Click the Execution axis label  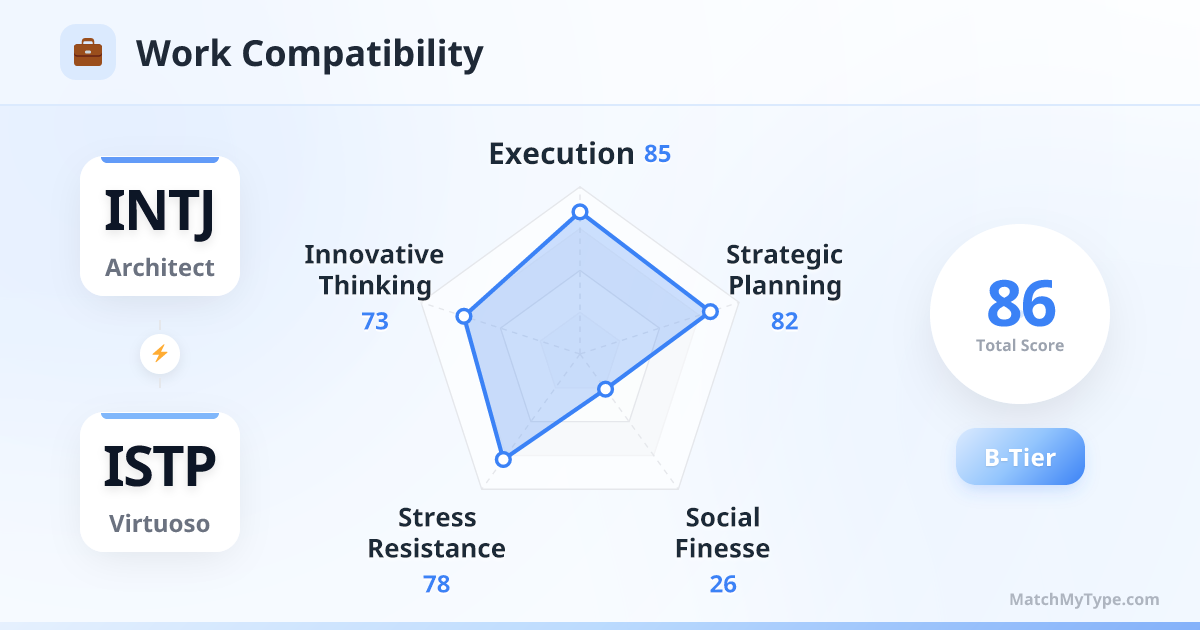tap(561, 154)
